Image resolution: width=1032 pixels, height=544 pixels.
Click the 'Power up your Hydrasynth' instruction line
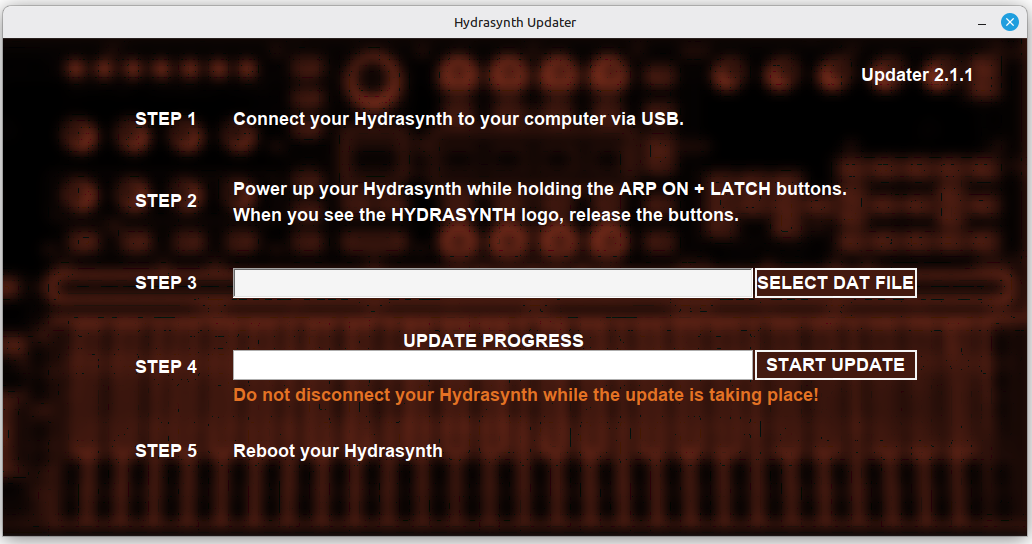[540, 189]
